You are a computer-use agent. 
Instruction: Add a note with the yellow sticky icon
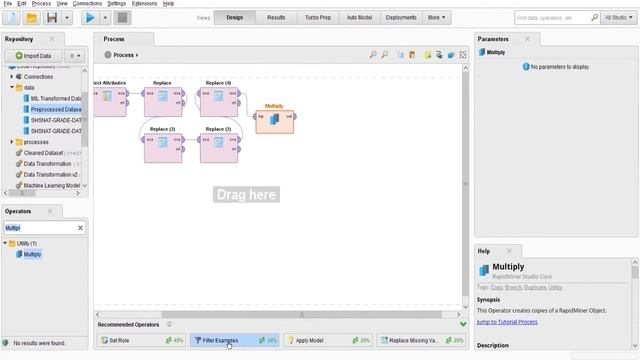(x=427, y=55)
